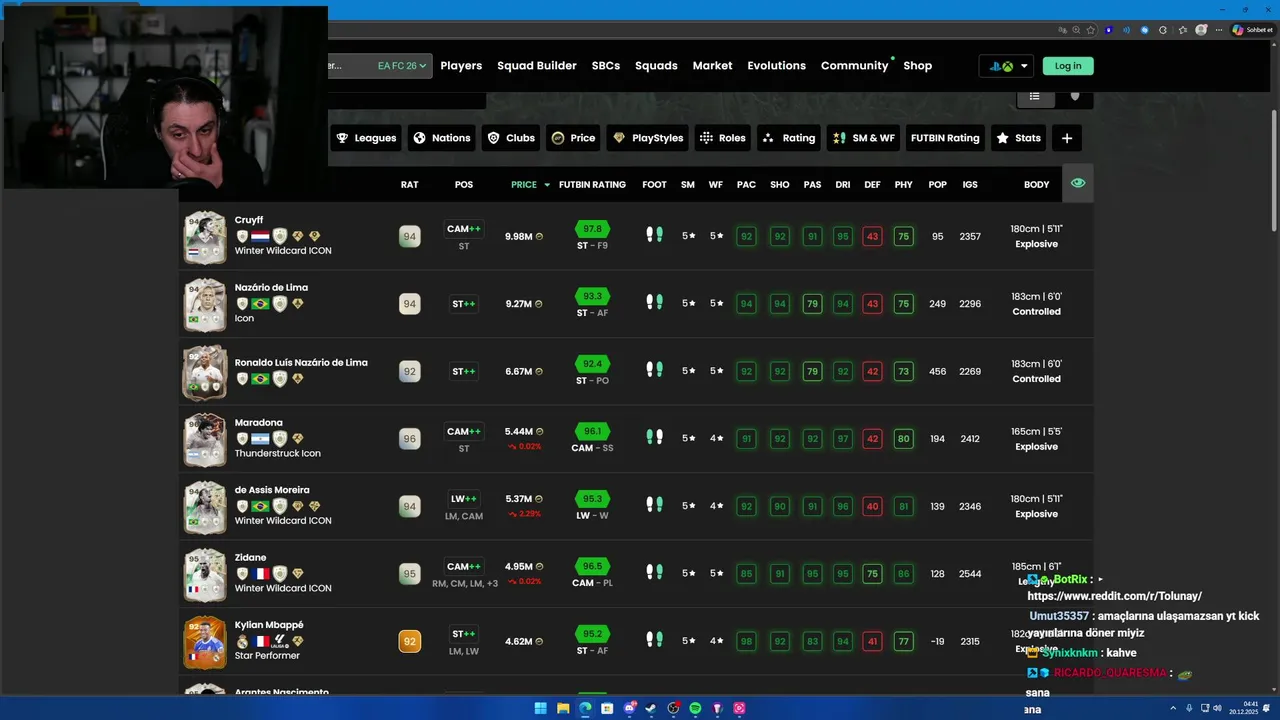
Task: Click Maradona's 96.1 FUTBIN rating badge
Action: point(592,431)
